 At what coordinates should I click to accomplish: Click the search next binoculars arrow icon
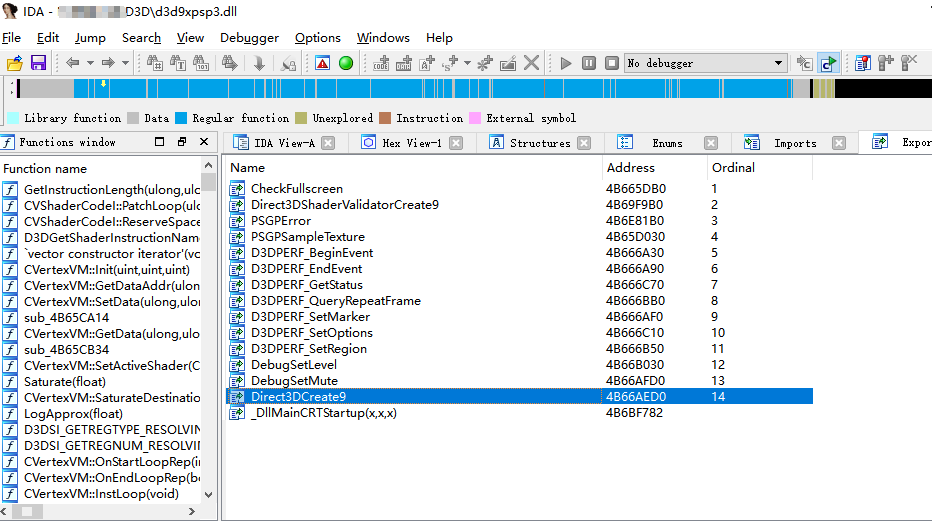pyautogui.click(x=229, y=63)
